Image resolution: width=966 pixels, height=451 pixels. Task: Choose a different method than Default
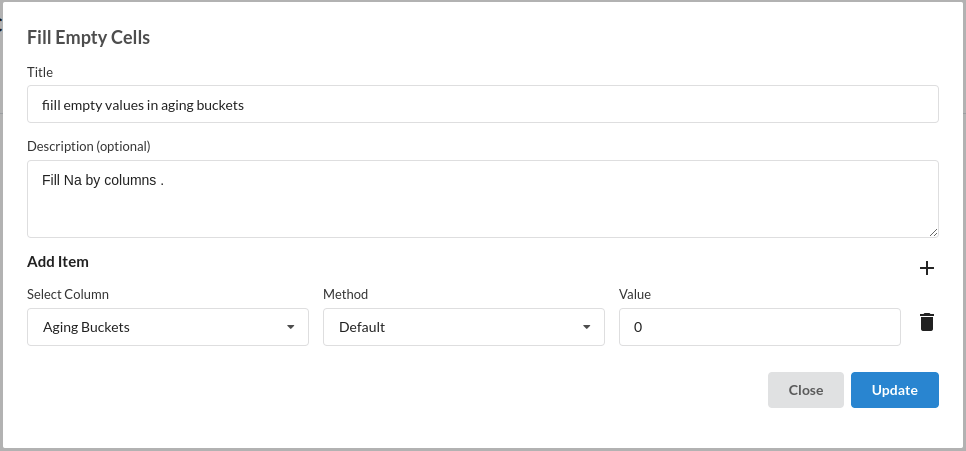click(464, 327)
